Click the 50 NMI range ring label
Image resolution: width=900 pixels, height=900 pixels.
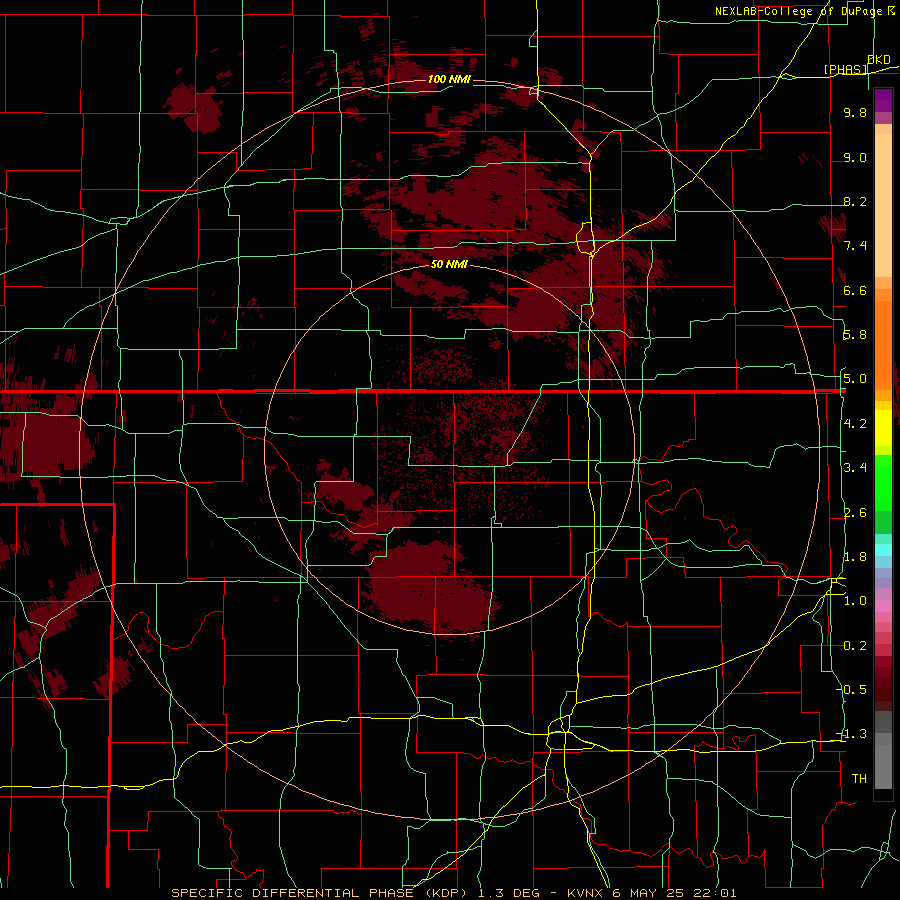tap(449, 264)
